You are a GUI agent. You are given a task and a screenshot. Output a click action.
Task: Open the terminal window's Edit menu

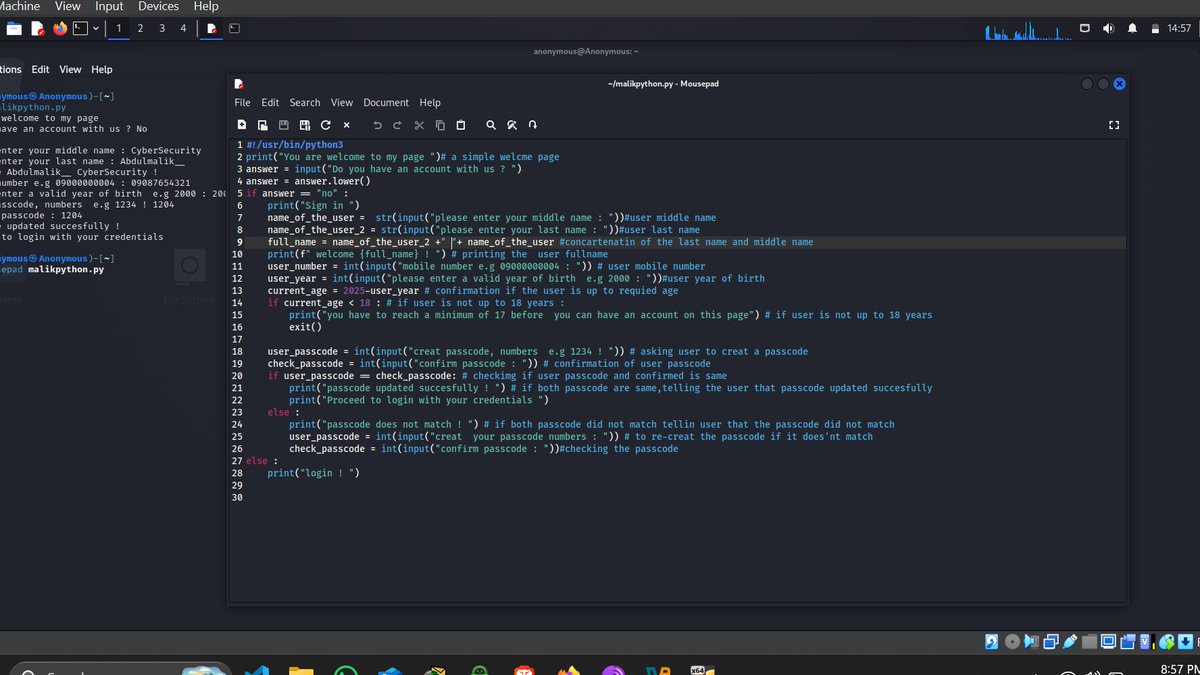point(40,69)
